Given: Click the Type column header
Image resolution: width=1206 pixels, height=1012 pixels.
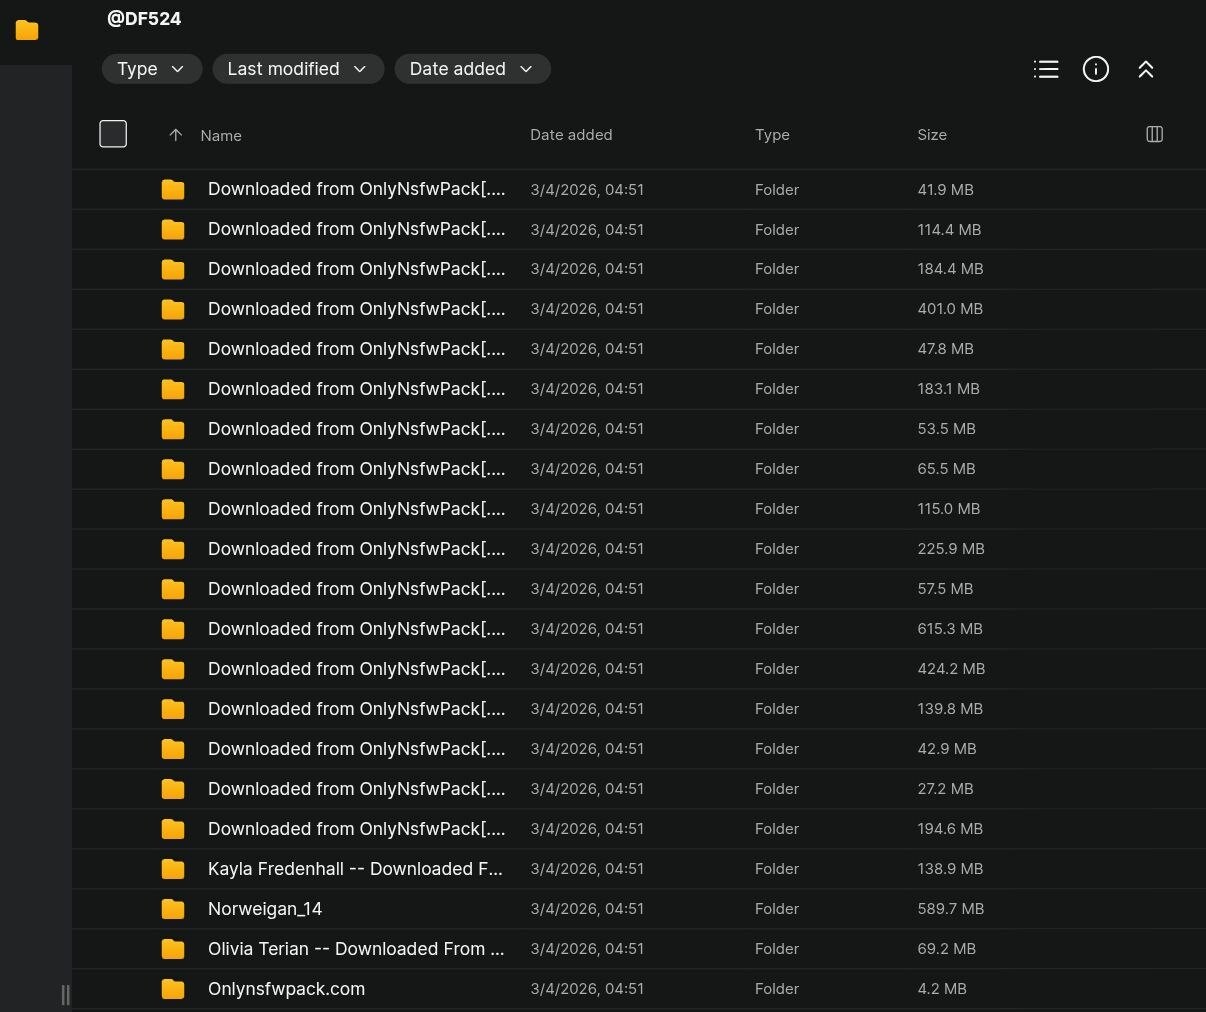Looking at the screenshot, I should click(772, 135).
